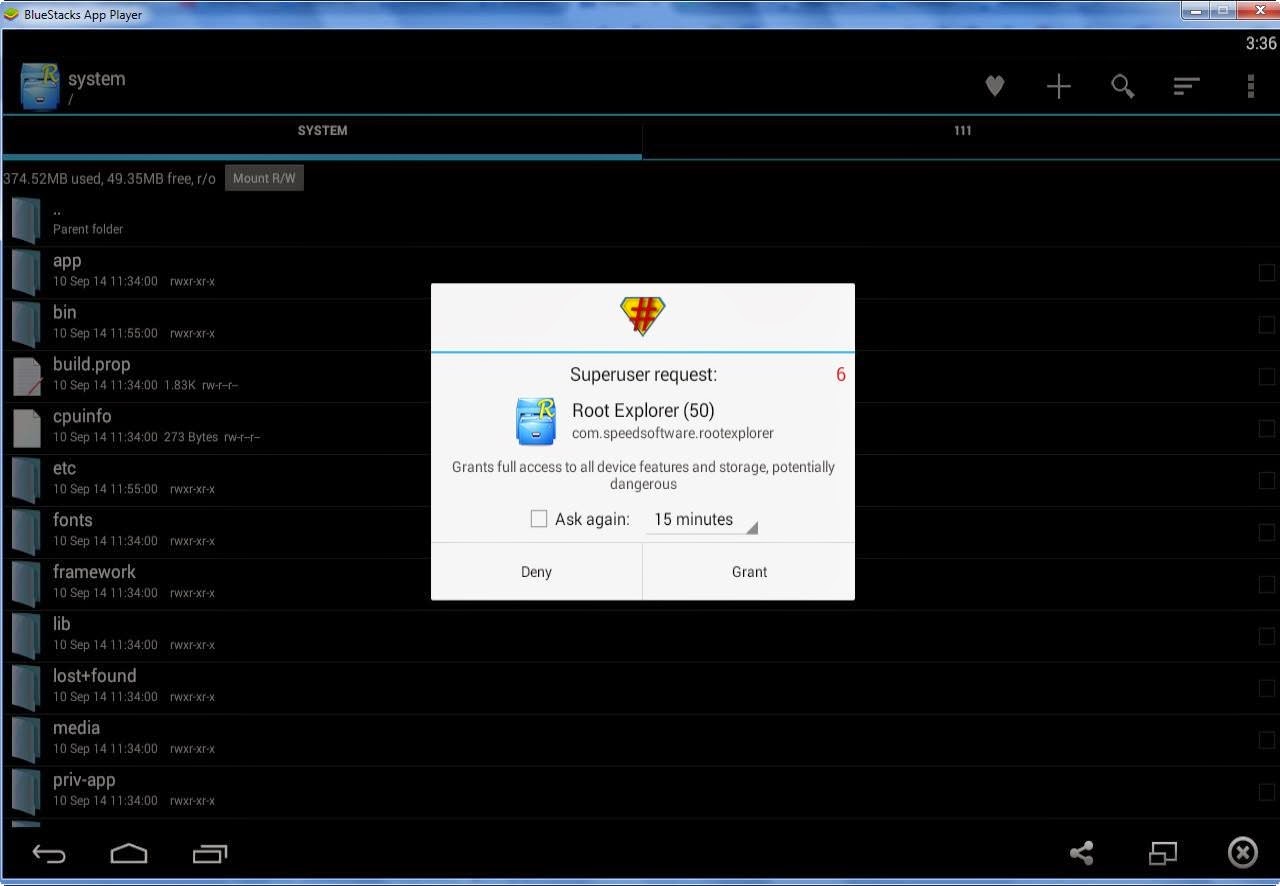This screenshot has width=1280, height=886.
Task: Open the lost+found folder name
Action: [94, 676]
